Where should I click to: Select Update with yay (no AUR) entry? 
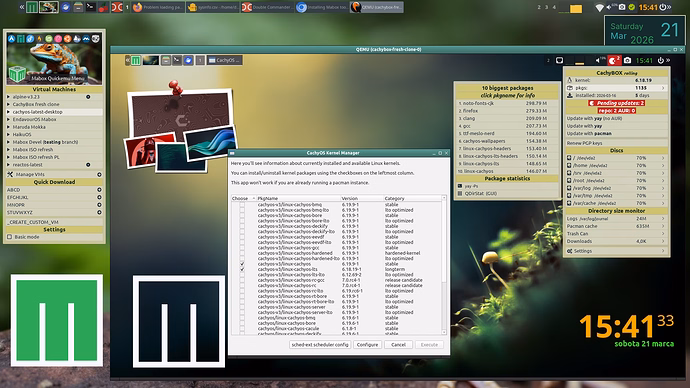[616, 118]
